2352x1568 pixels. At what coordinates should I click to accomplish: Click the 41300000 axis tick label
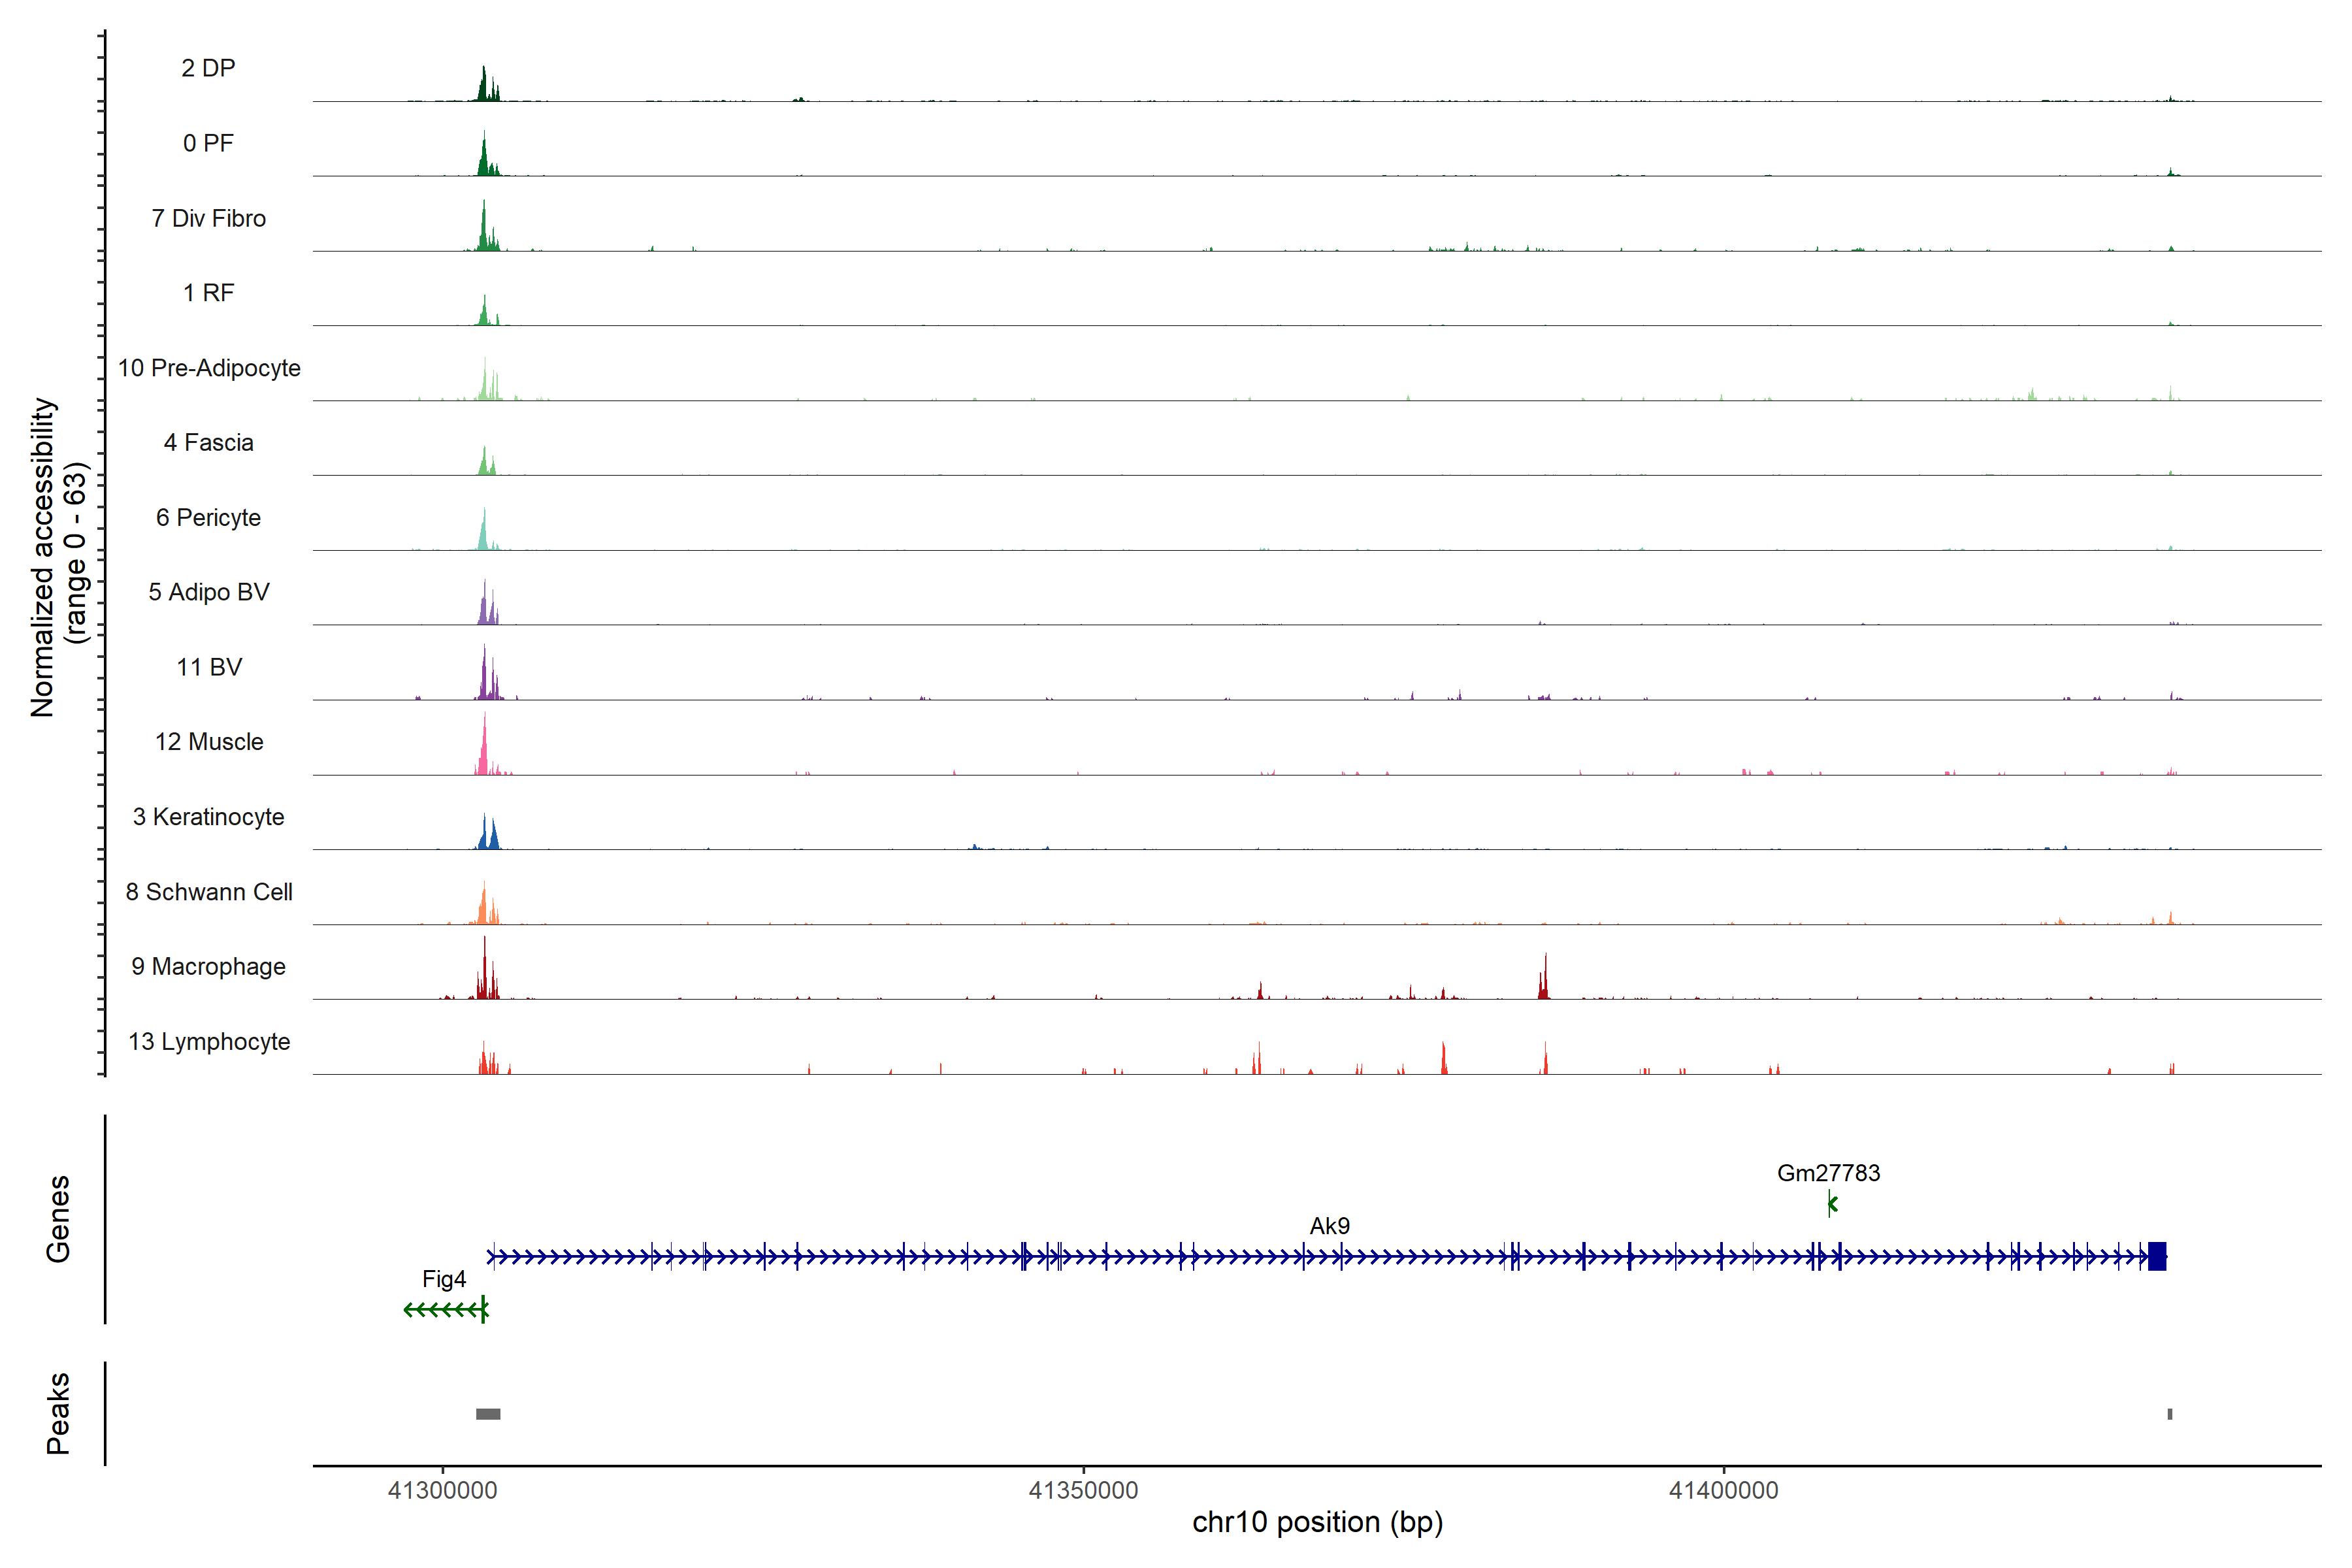442,1491
